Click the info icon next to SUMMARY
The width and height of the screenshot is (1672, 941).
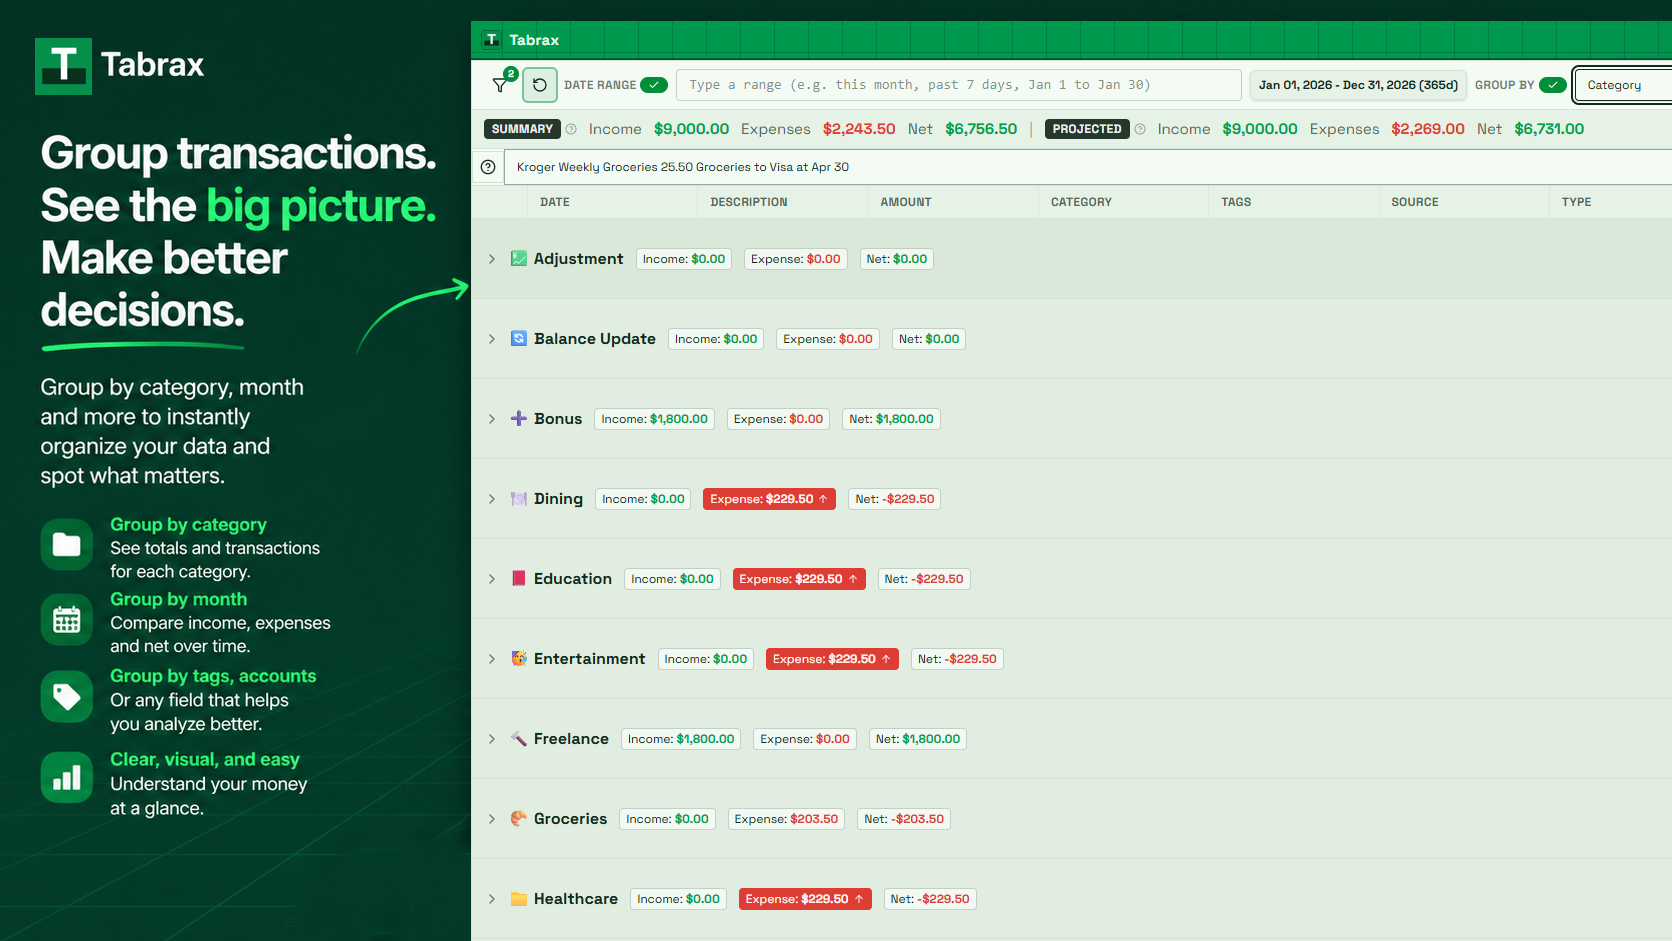571,129
